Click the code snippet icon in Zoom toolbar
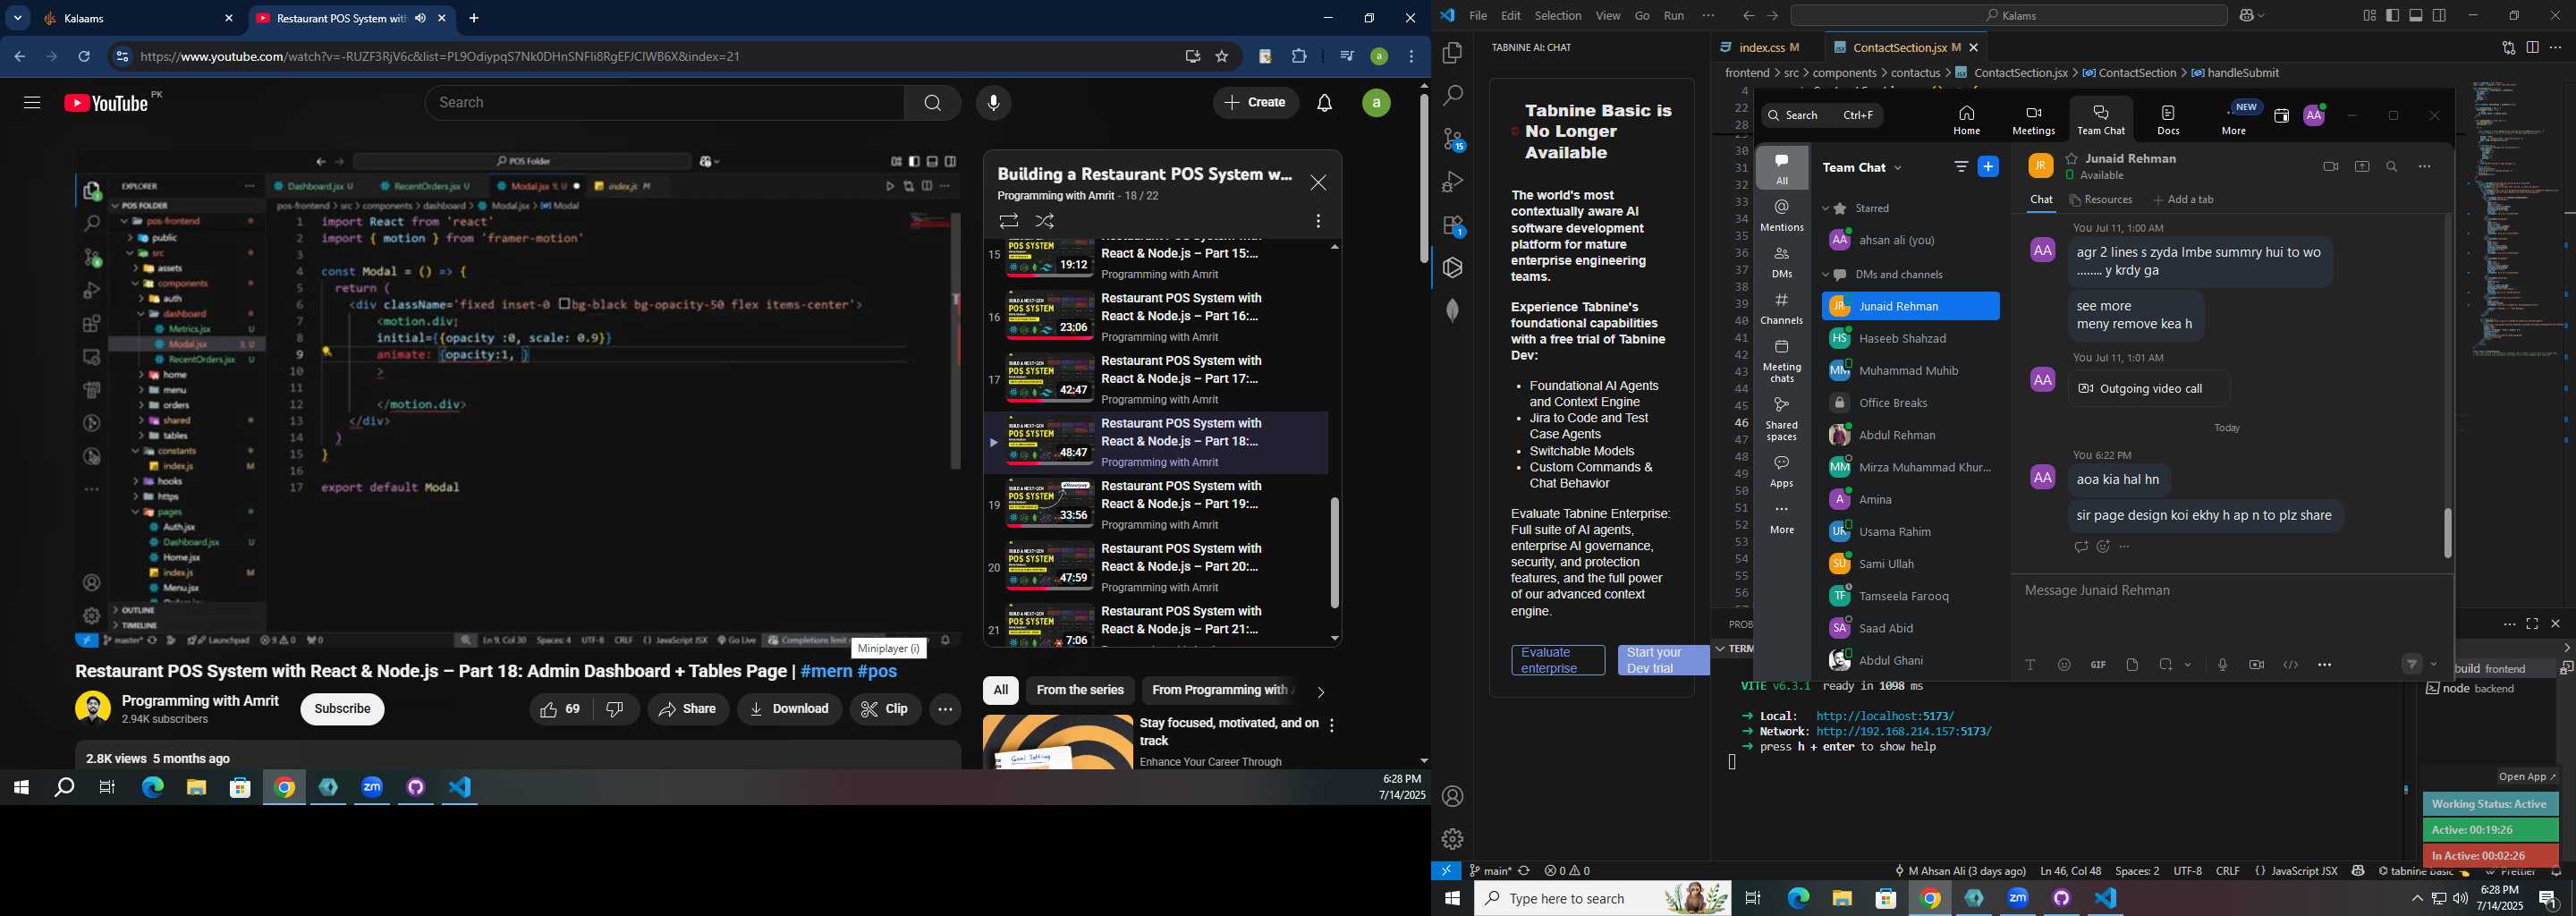 point(2291,665)
